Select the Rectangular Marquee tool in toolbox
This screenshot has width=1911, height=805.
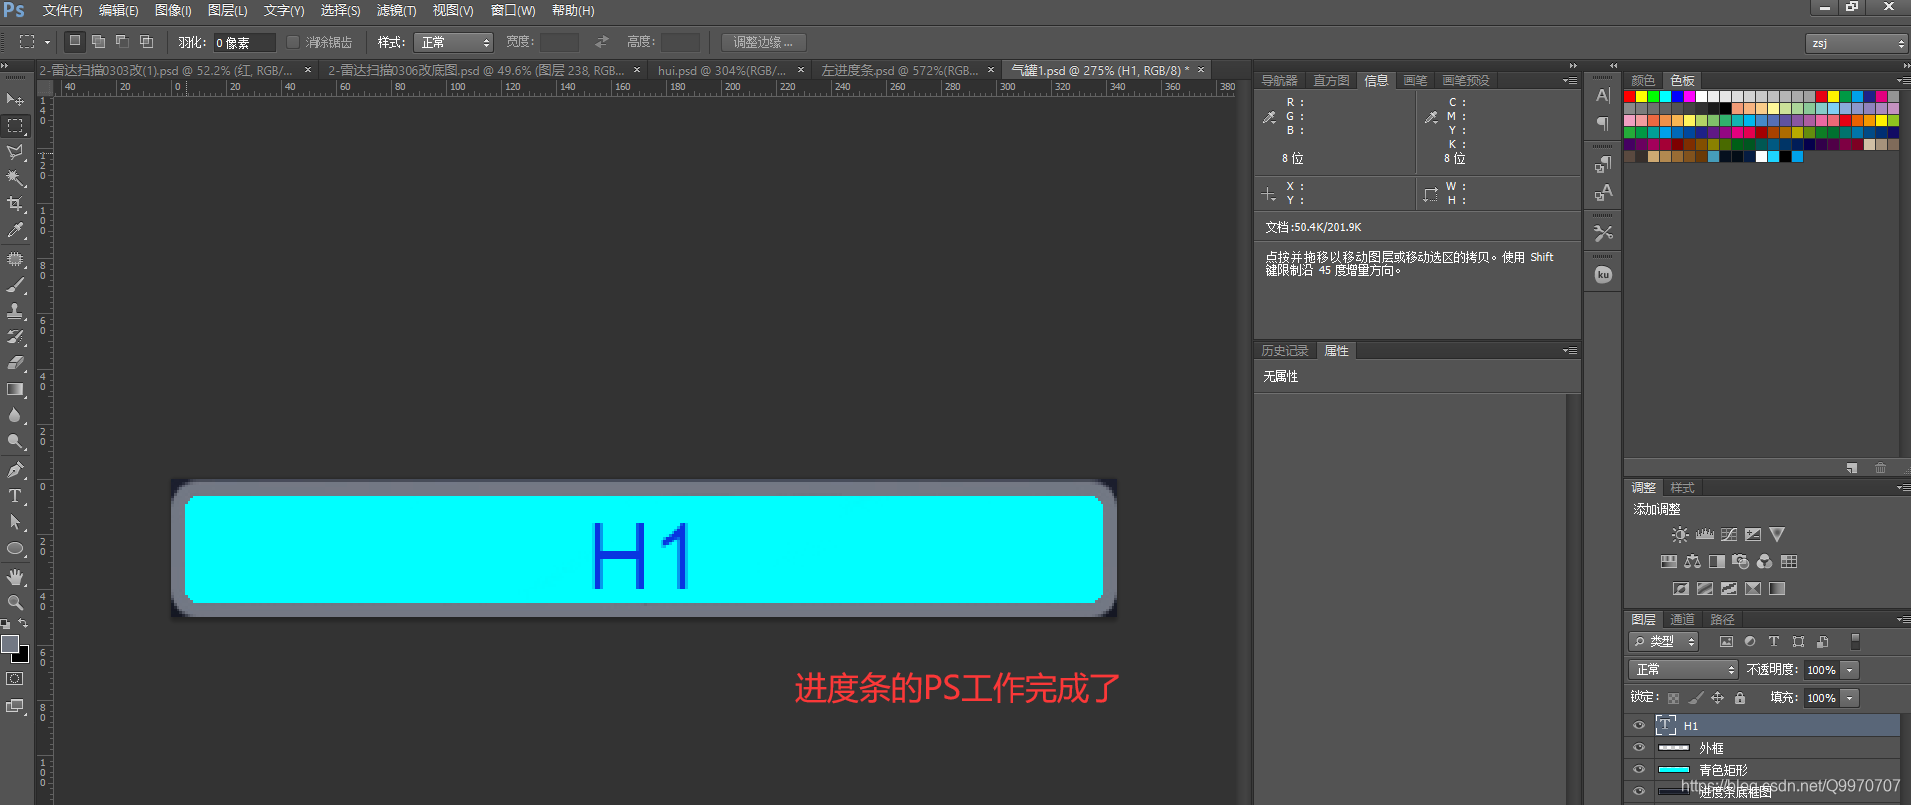click(15, 126)
